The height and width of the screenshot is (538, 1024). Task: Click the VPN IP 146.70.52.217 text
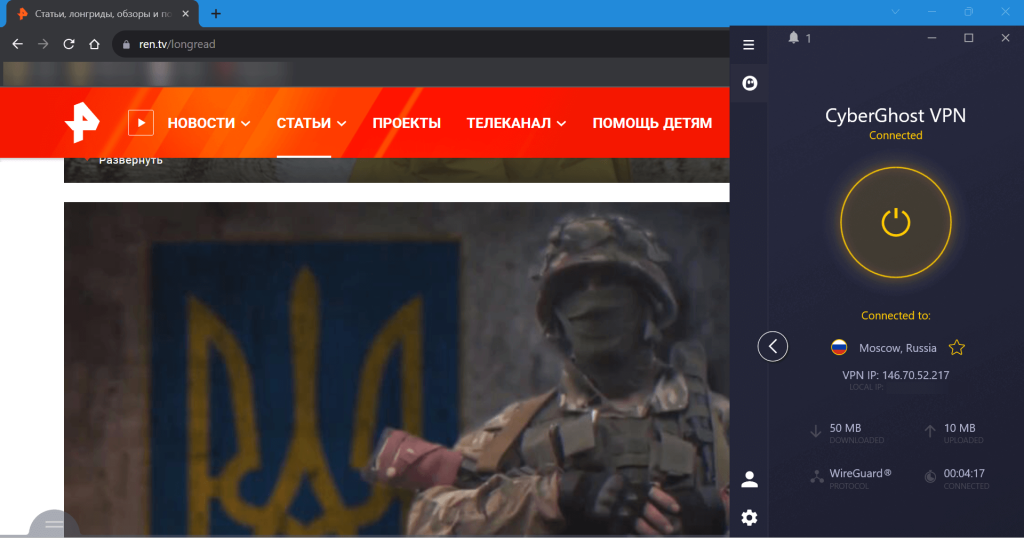(x=895, y=375)
